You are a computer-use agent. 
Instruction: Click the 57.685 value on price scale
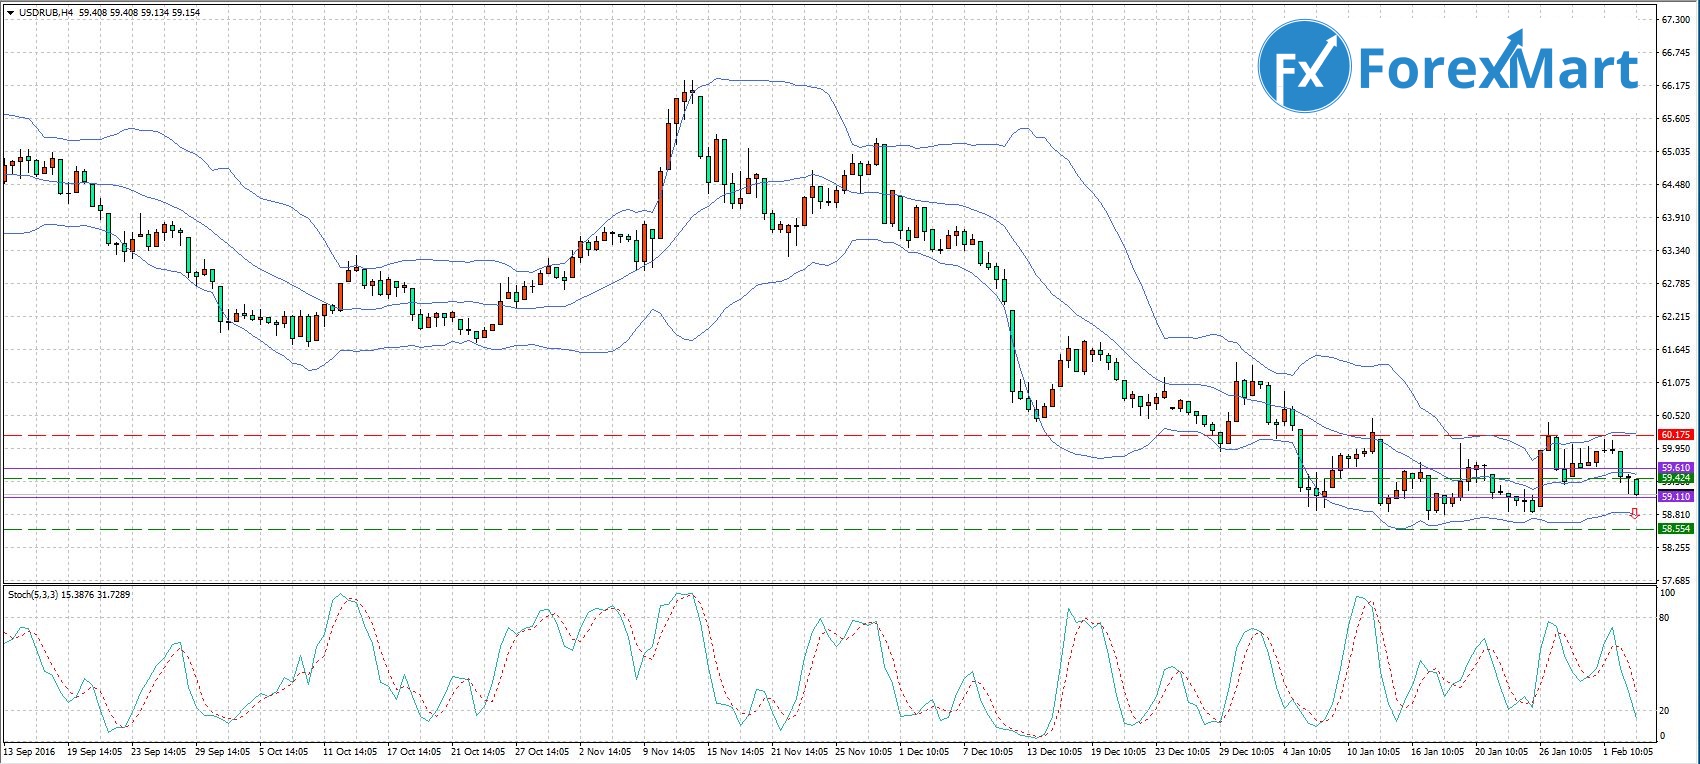coord(1675,580)
